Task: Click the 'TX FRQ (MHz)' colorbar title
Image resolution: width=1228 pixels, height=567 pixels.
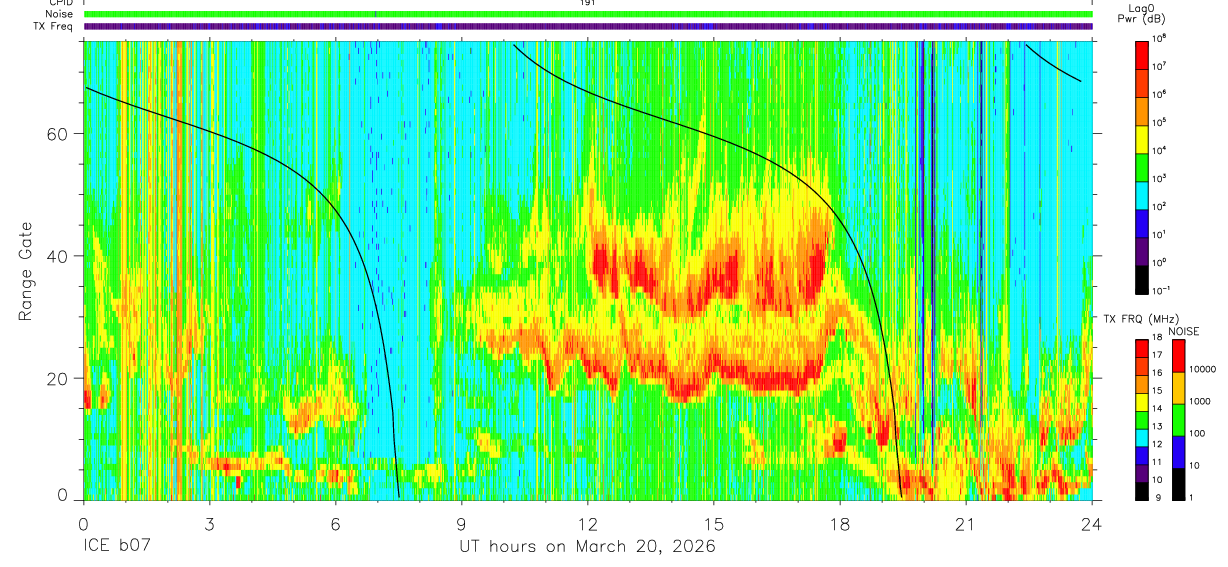Action: point(1141,319)
